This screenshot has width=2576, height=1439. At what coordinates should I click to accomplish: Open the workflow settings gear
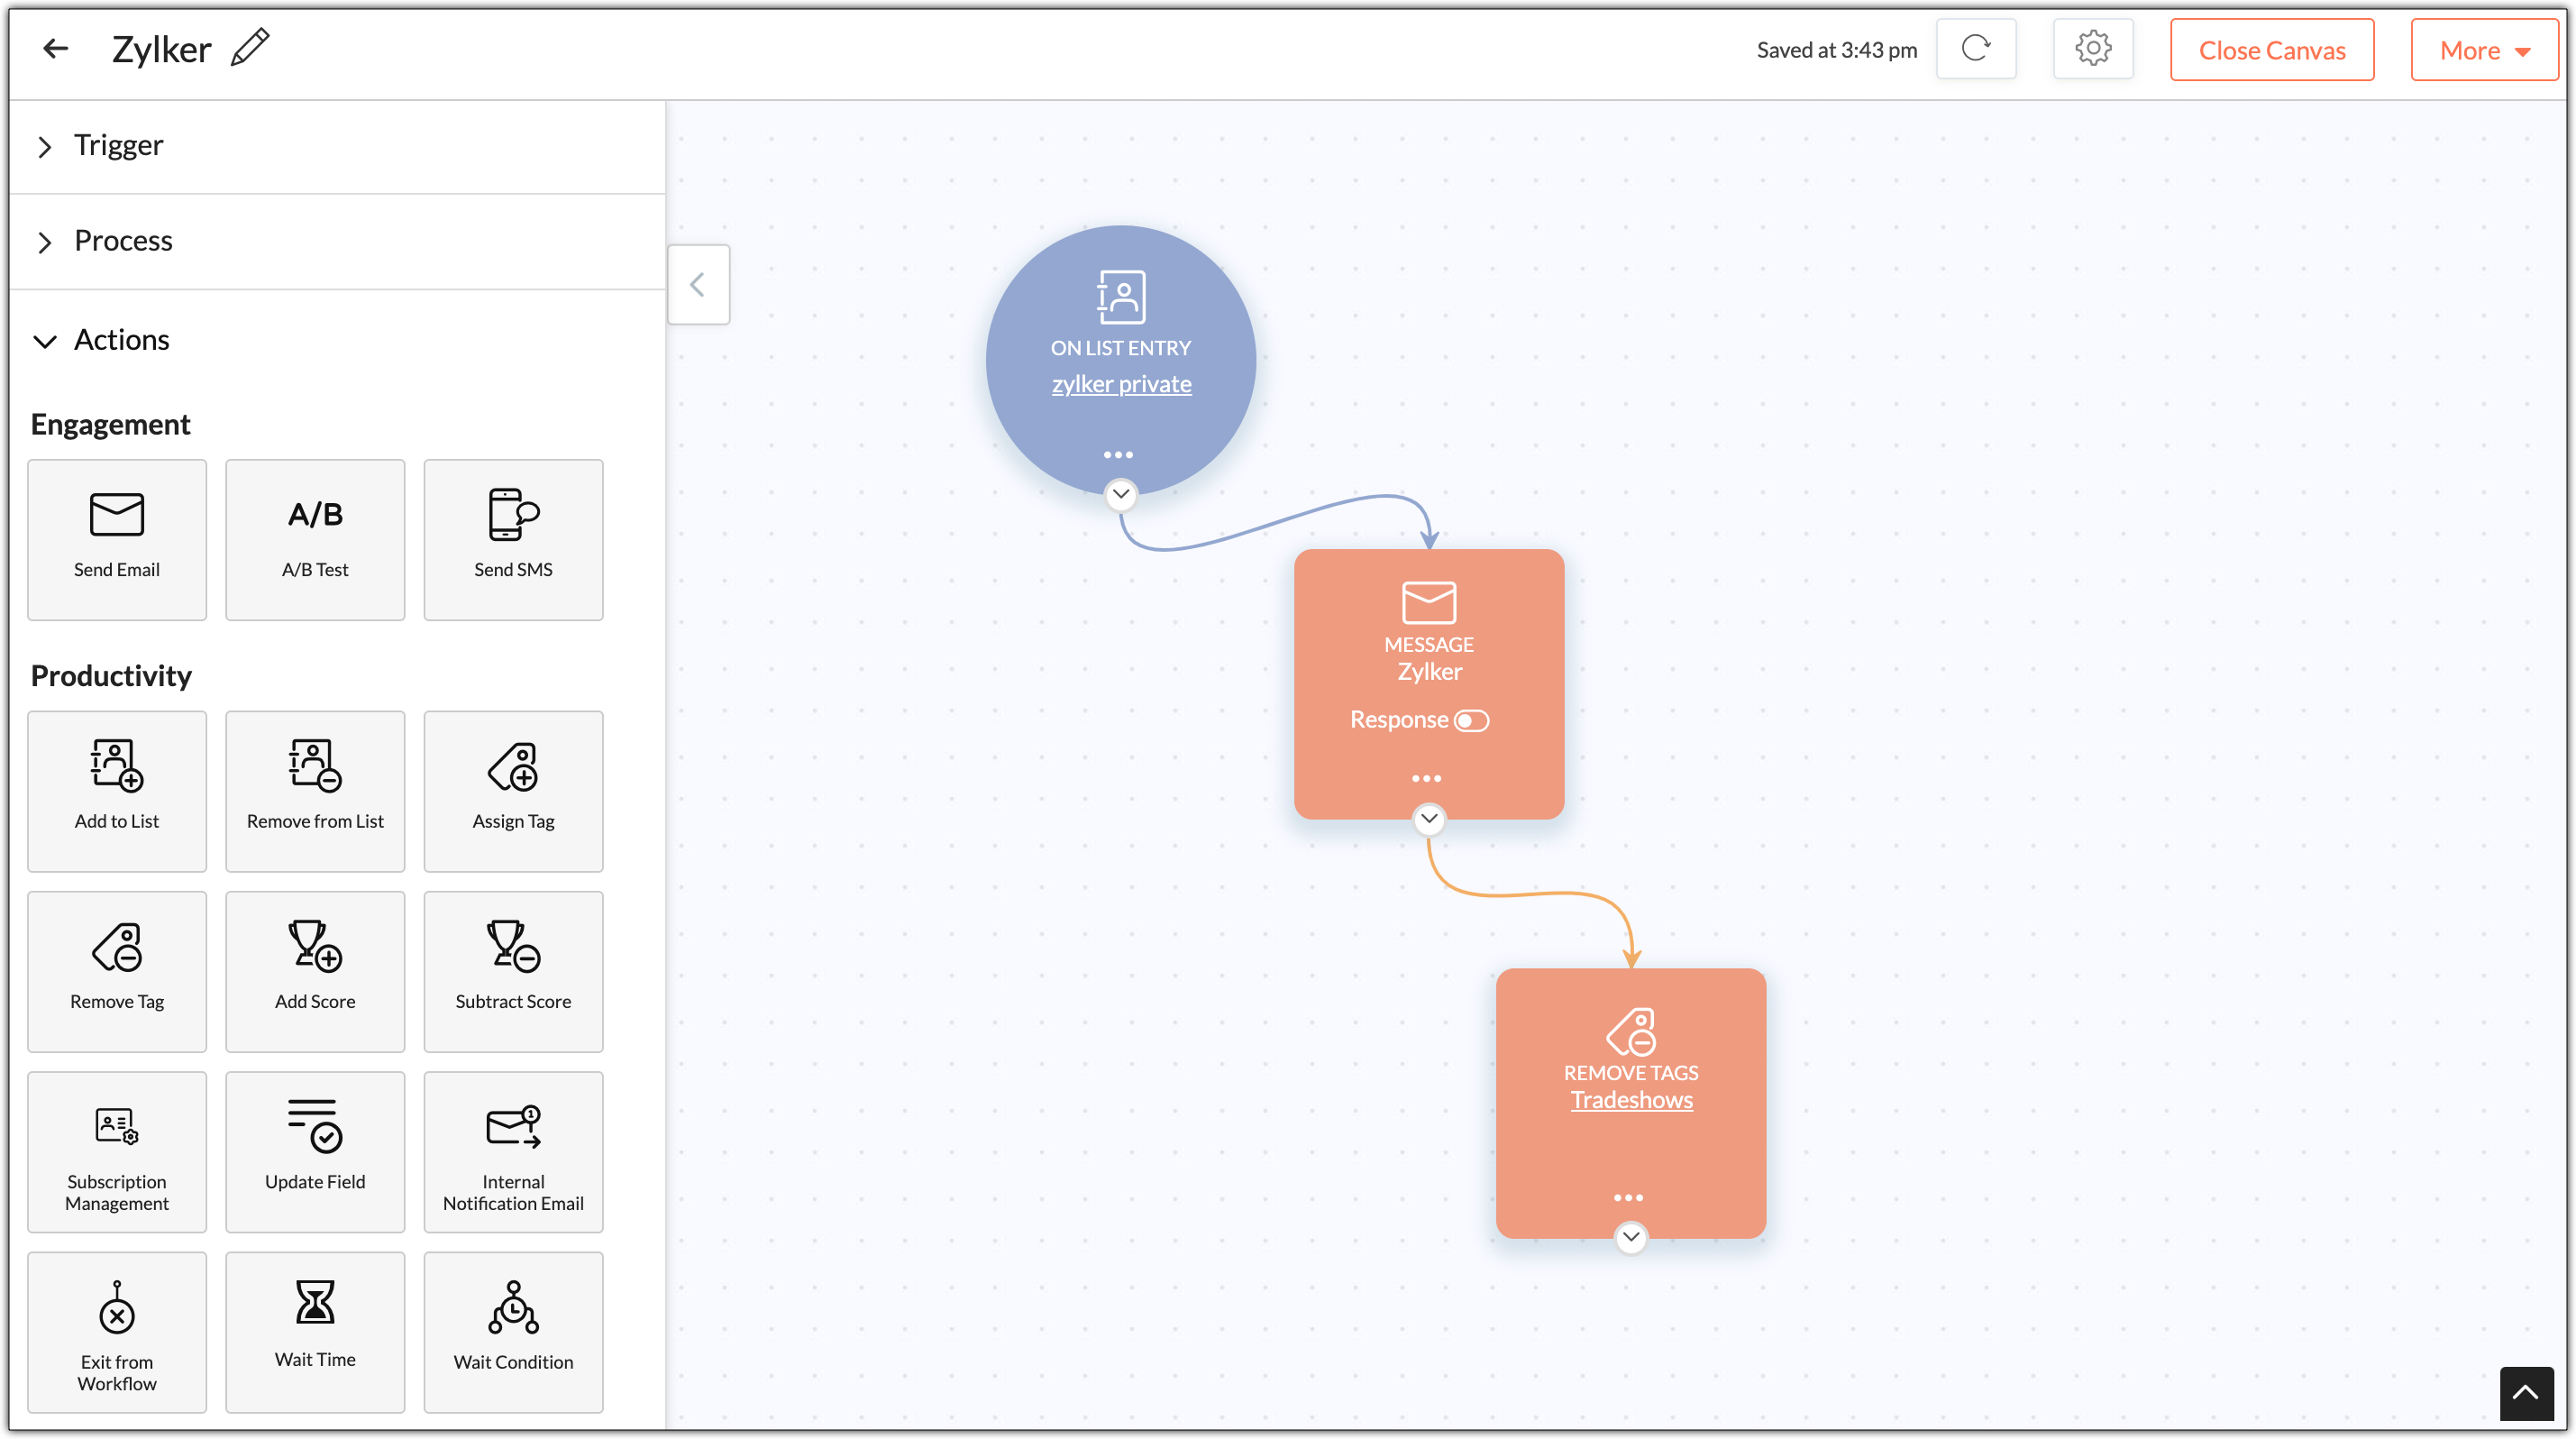pos(2093,49)
